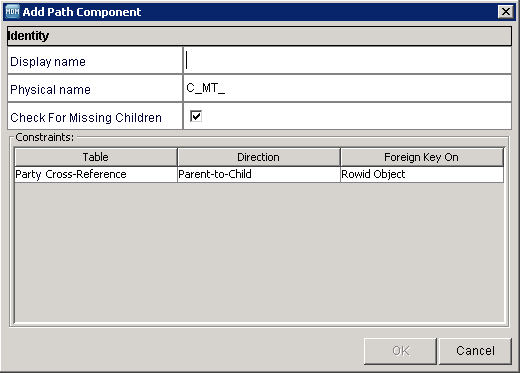Click the OK button

point(400,351)
